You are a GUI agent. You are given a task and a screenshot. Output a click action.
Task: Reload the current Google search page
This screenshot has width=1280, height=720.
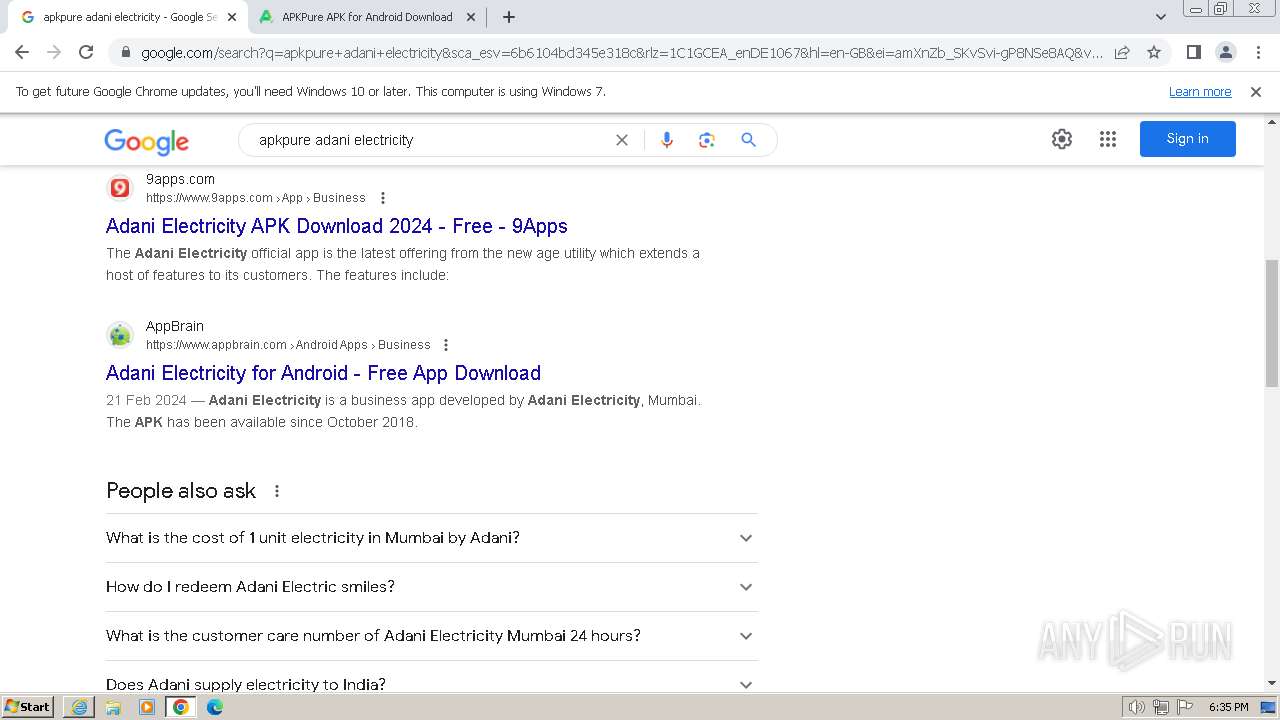coord(86,52)
